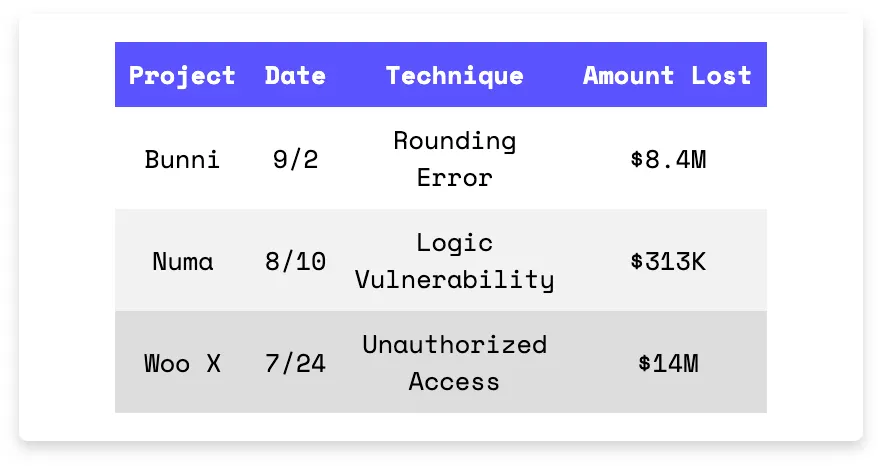Click the word Error in Bunni row
Viewport: 878px width, 466px height.
(x=455, y=178)
